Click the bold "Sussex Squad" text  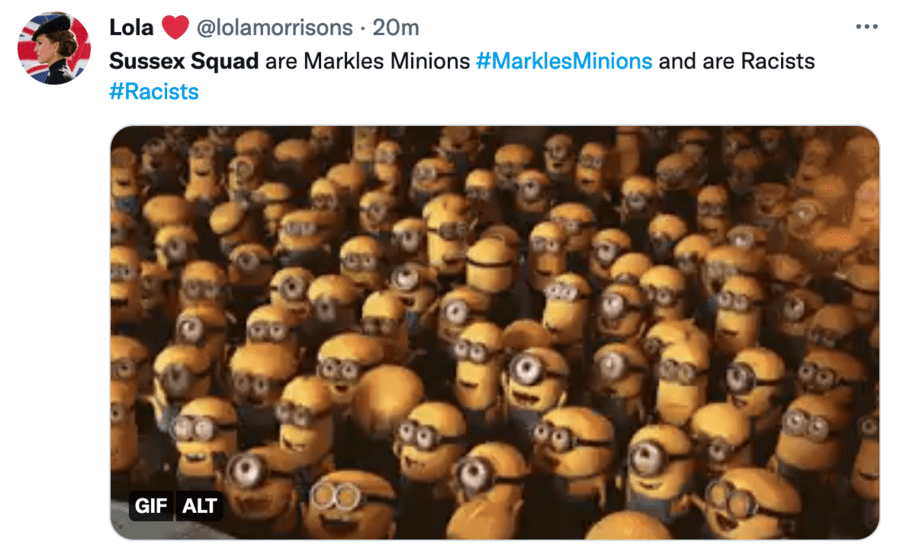pyautogui.click(x=183, y=61)
